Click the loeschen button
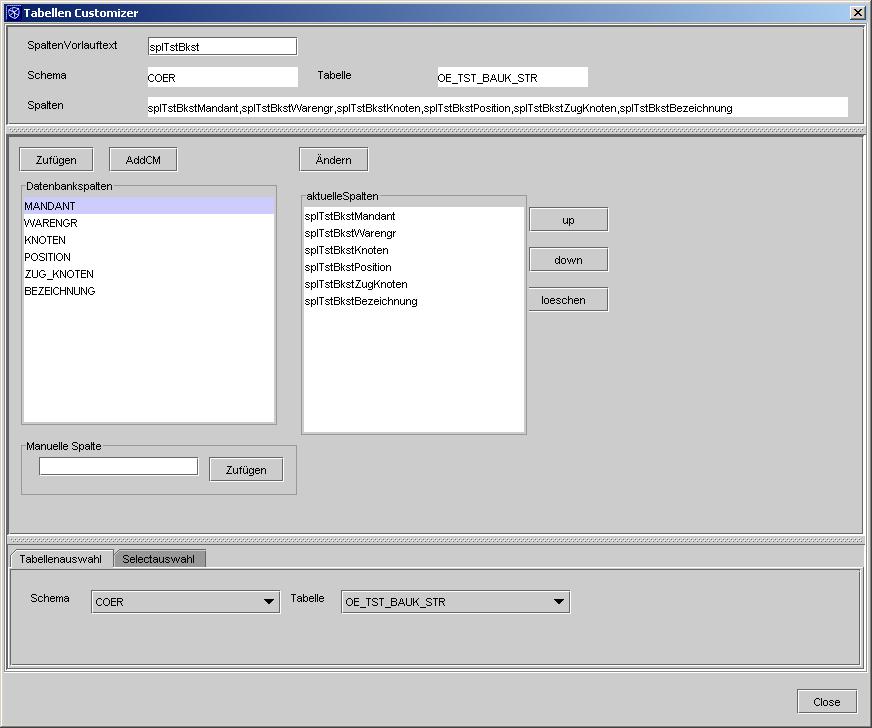 pyautogui.click(x=568, y=300)
